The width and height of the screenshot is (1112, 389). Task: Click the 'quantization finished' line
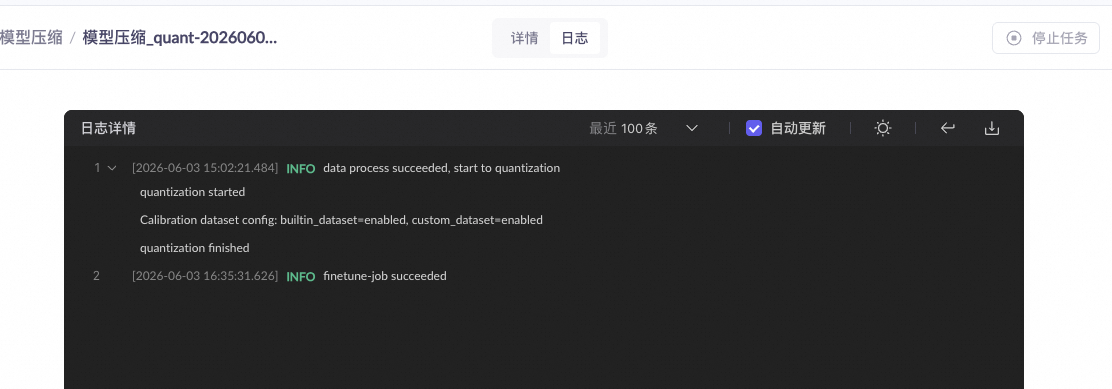click(195, 248)
